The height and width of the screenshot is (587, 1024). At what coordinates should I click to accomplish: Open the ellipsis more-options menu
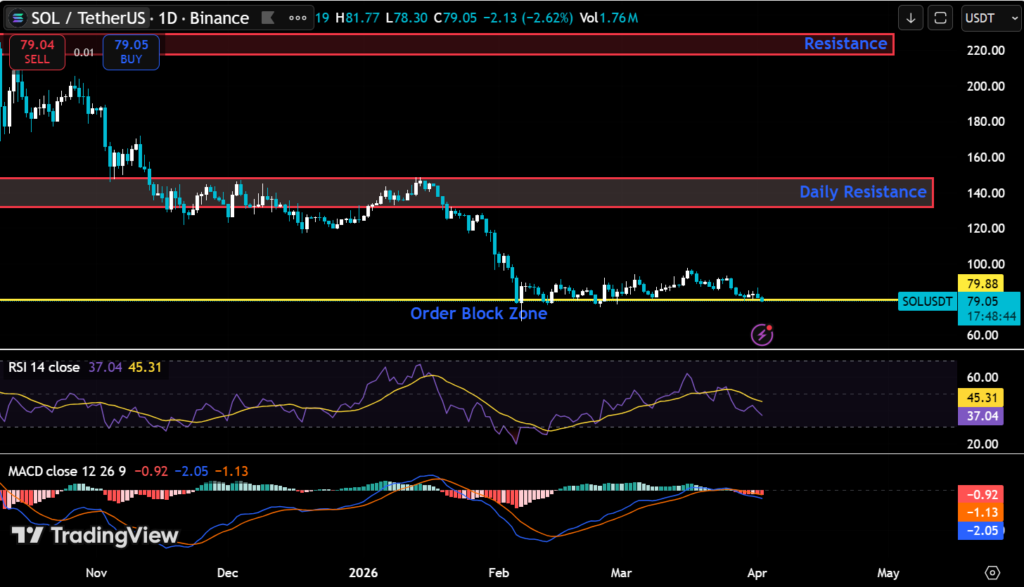[x=297, y=17]
